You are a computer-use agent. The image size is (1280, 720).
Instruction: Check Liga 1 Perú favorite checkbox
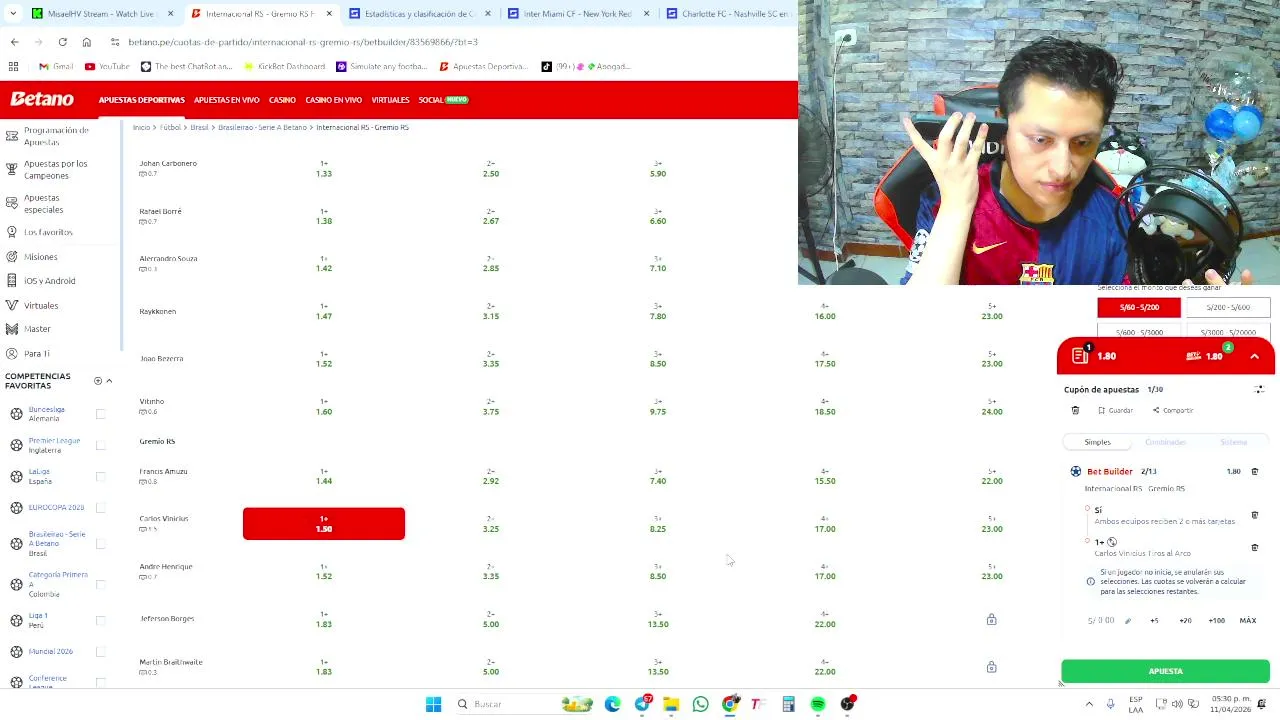[100, 620]
